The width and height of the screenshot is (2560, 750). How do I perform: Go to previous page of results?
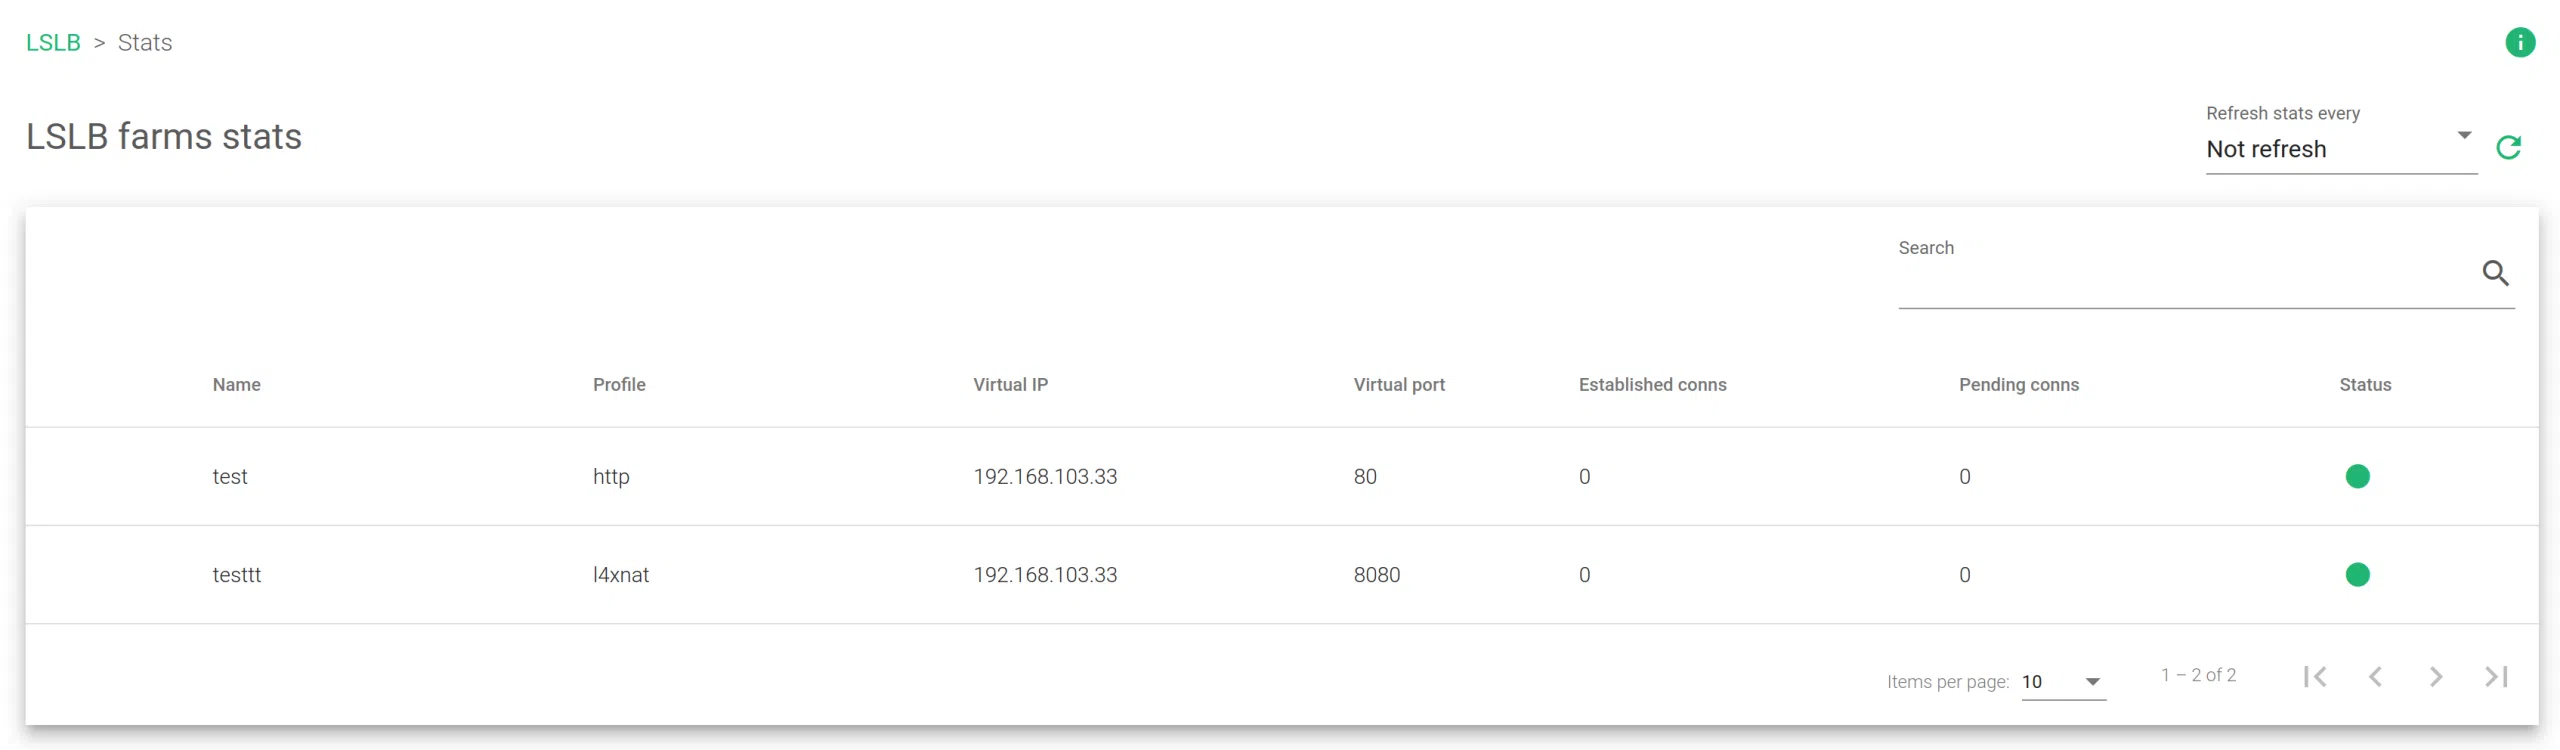click(x=2375, y=677)
